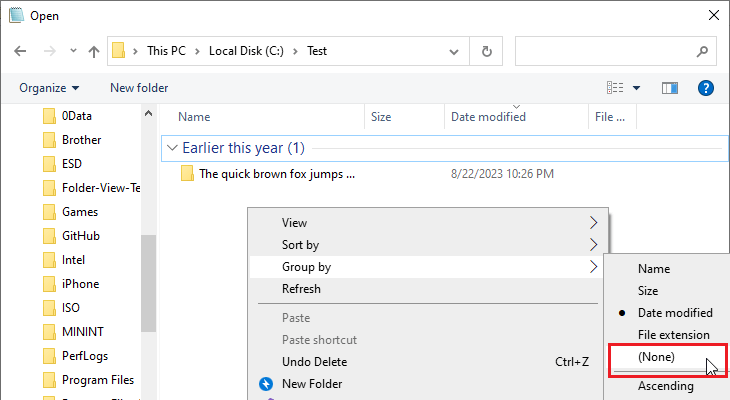
Task: Click the change view icon
Action: (x=615, y=88)
